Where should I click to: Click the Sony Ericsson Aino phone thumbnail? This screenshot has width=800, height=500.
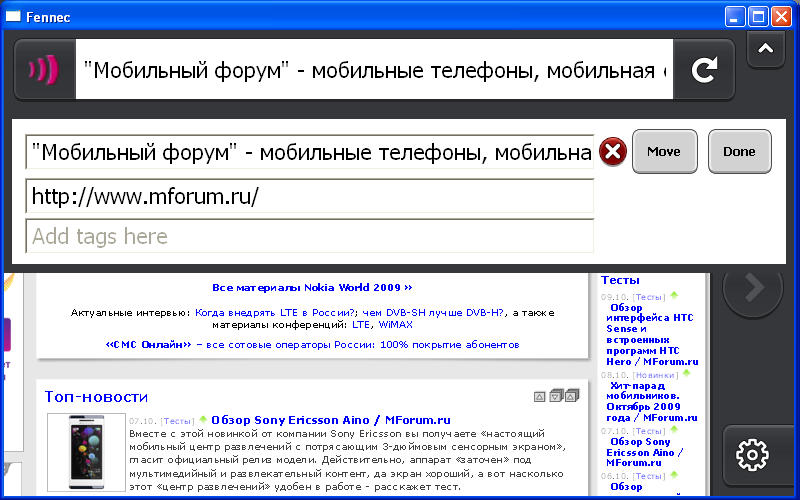coord(85,452)
